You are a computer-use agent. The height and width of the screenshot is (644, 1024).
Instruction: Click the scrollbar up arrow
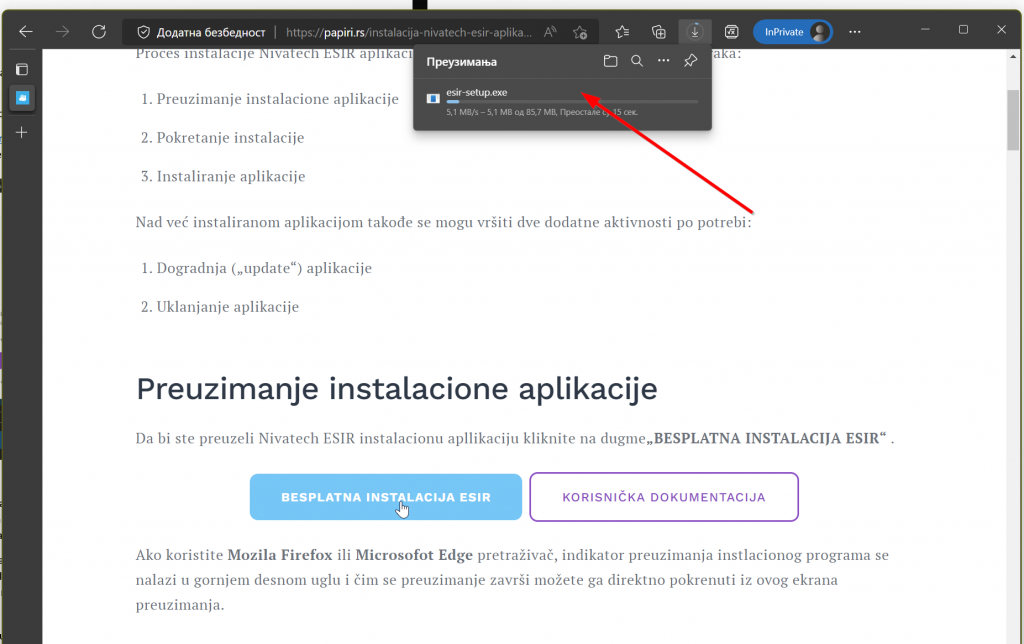[1013, 58]
